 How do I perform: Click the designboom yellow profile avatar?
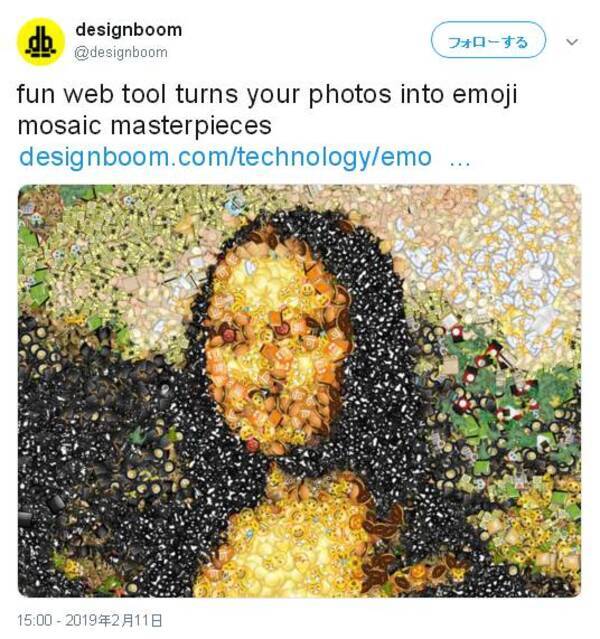[40, 41]
